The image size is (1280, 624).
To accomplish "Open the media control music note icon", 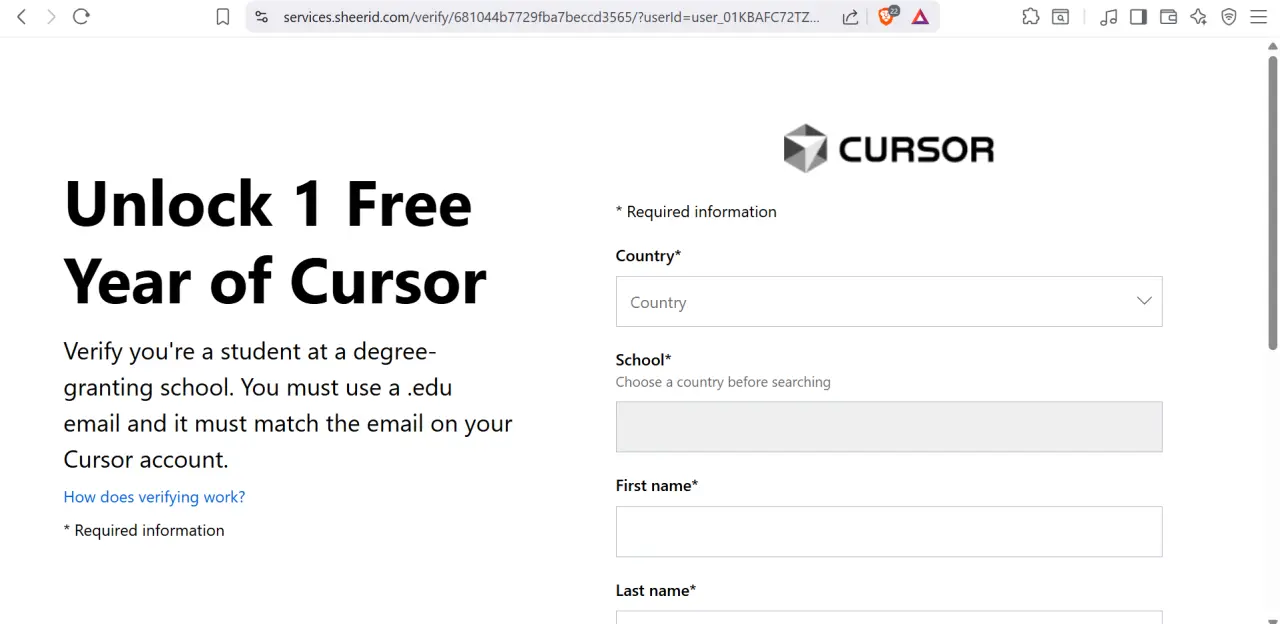I will pos(1108,17).
